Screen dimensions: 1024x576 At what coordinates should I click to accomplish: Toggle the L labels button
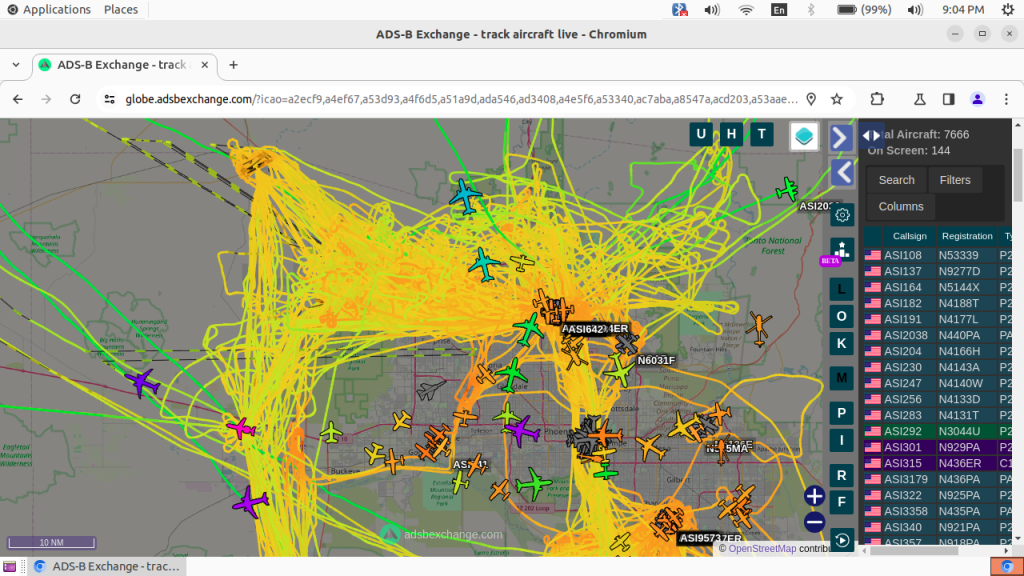coord(842,289)
